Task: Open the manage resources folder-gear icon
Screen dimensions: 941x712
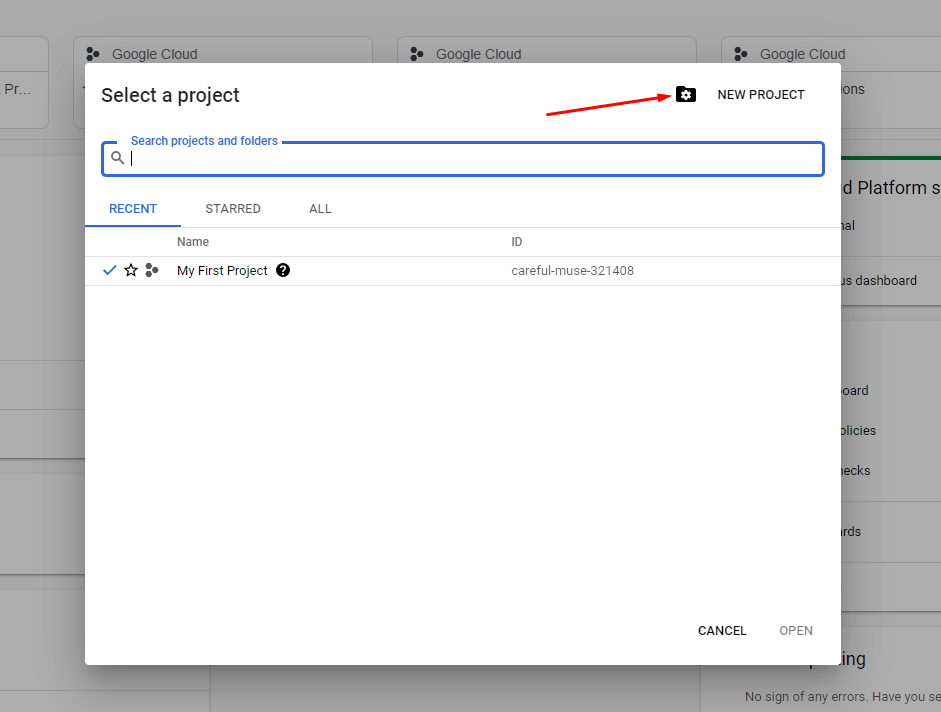Action: coord(685,94)
